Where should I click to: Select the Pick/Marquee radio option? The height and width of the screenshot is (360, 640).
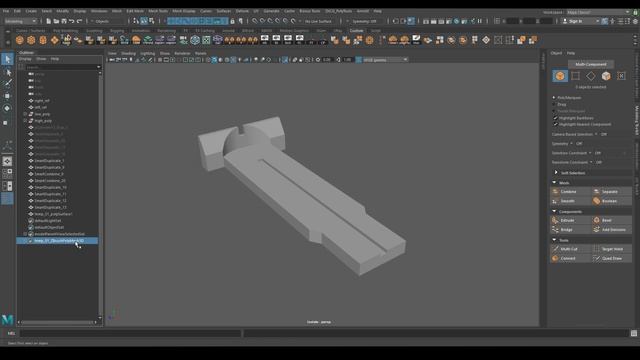click(x=554, y=98)
